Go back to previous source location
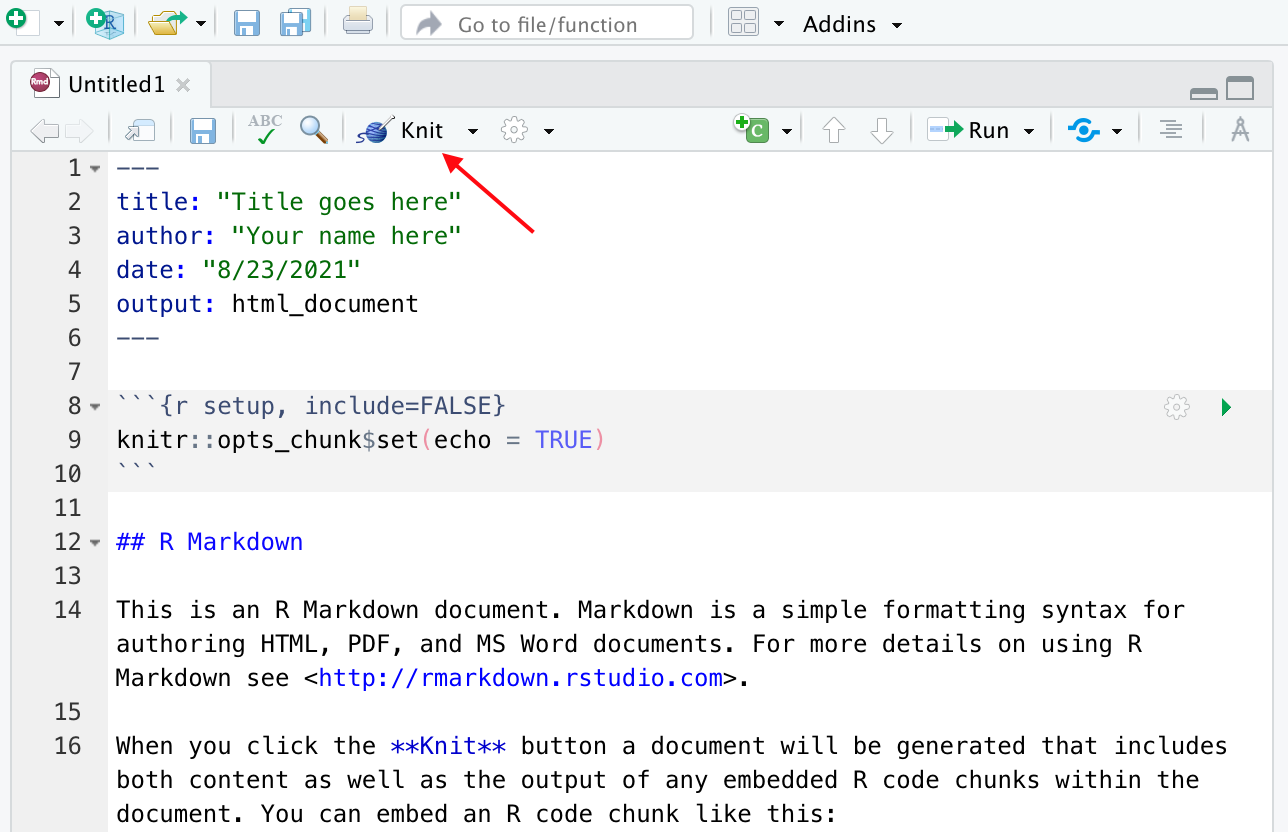 click(44, 130)
